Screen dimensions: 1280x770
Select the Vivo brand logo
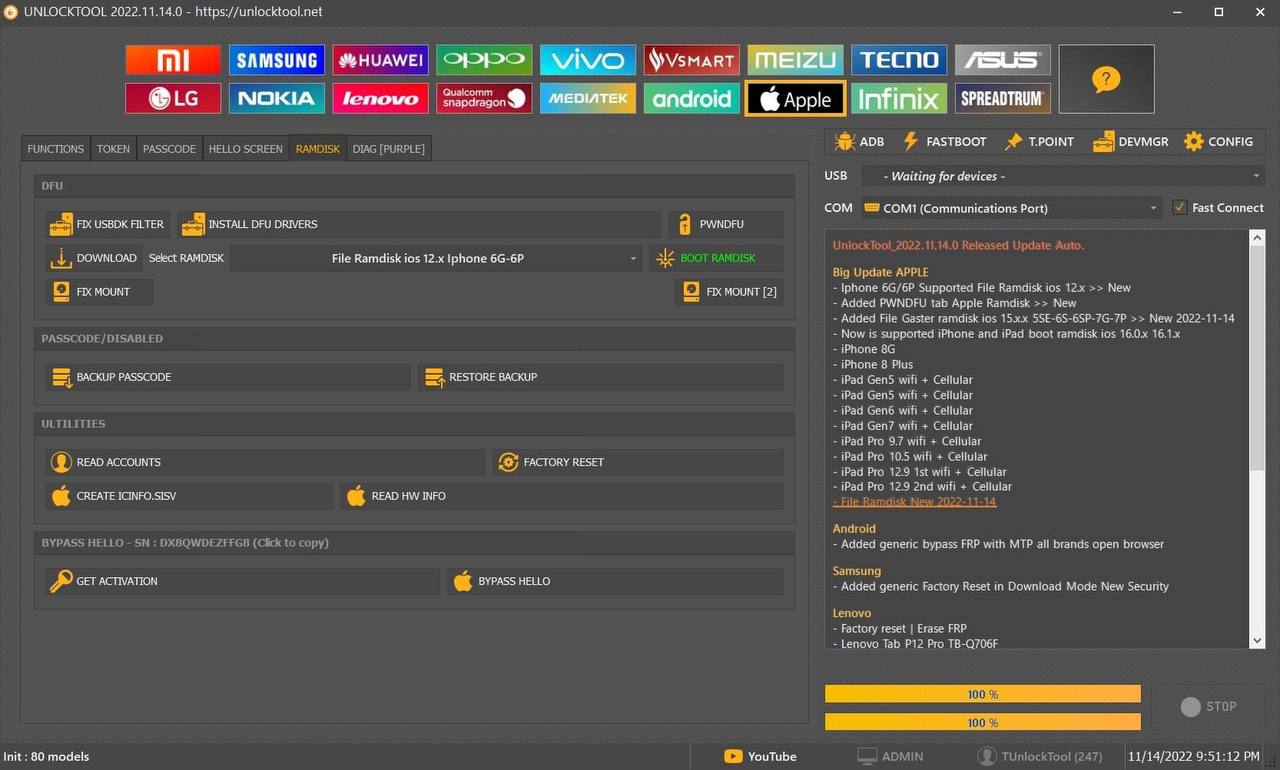coord(588,60)
